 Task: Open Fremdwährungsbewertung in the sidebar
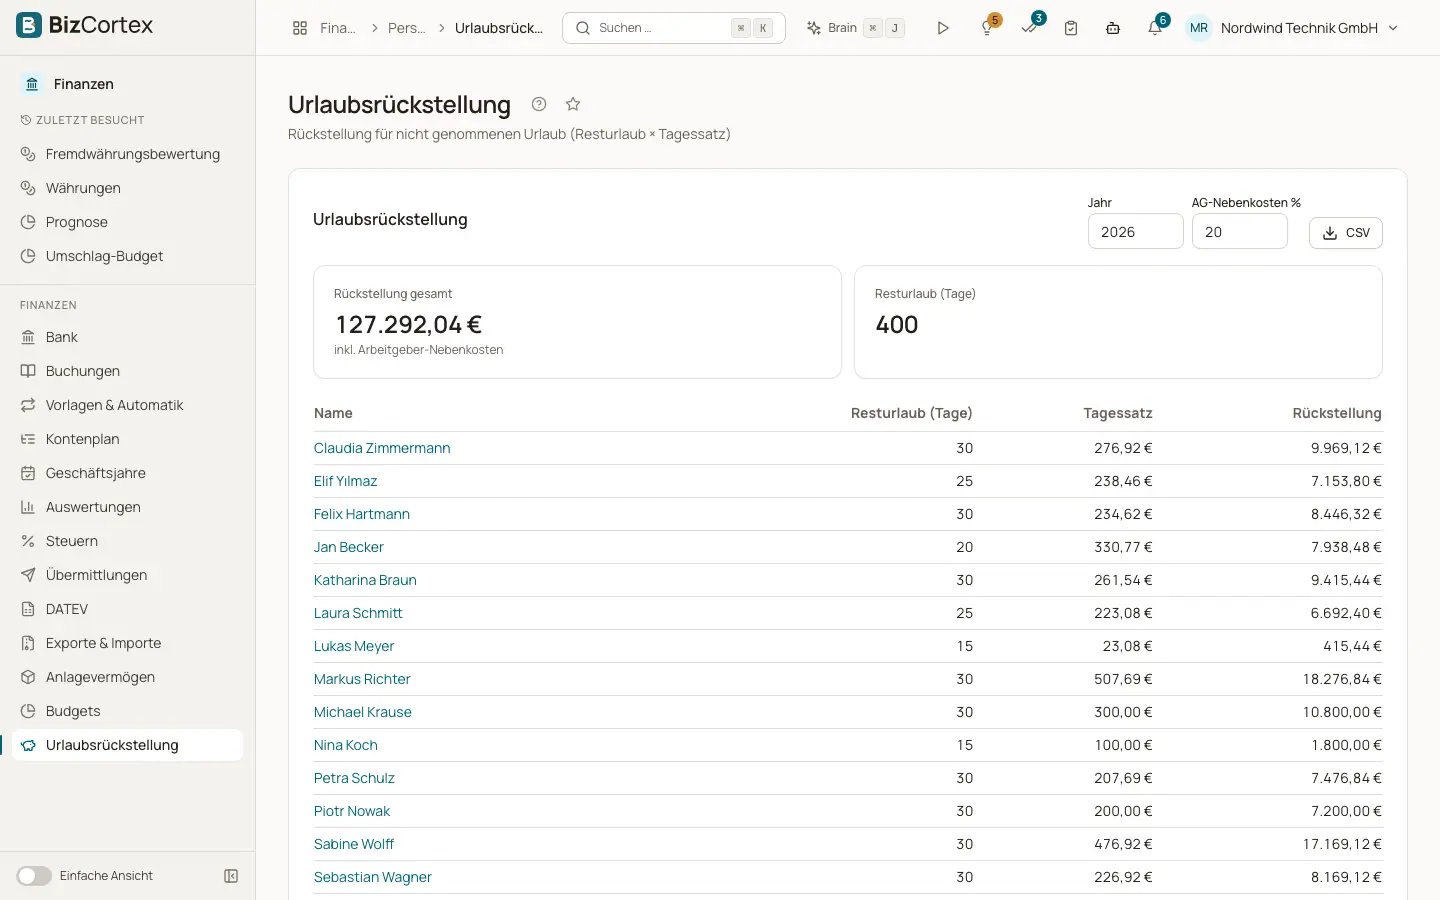[x=128, y=154]
